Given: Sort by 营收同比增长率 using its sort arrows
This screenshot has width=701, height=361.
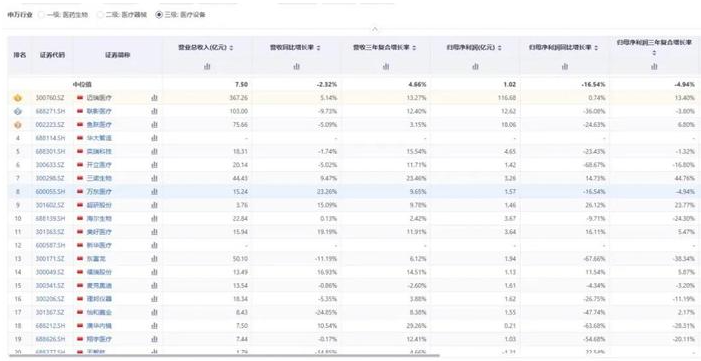Looking at the screenshot, I should tap(318, 48).
